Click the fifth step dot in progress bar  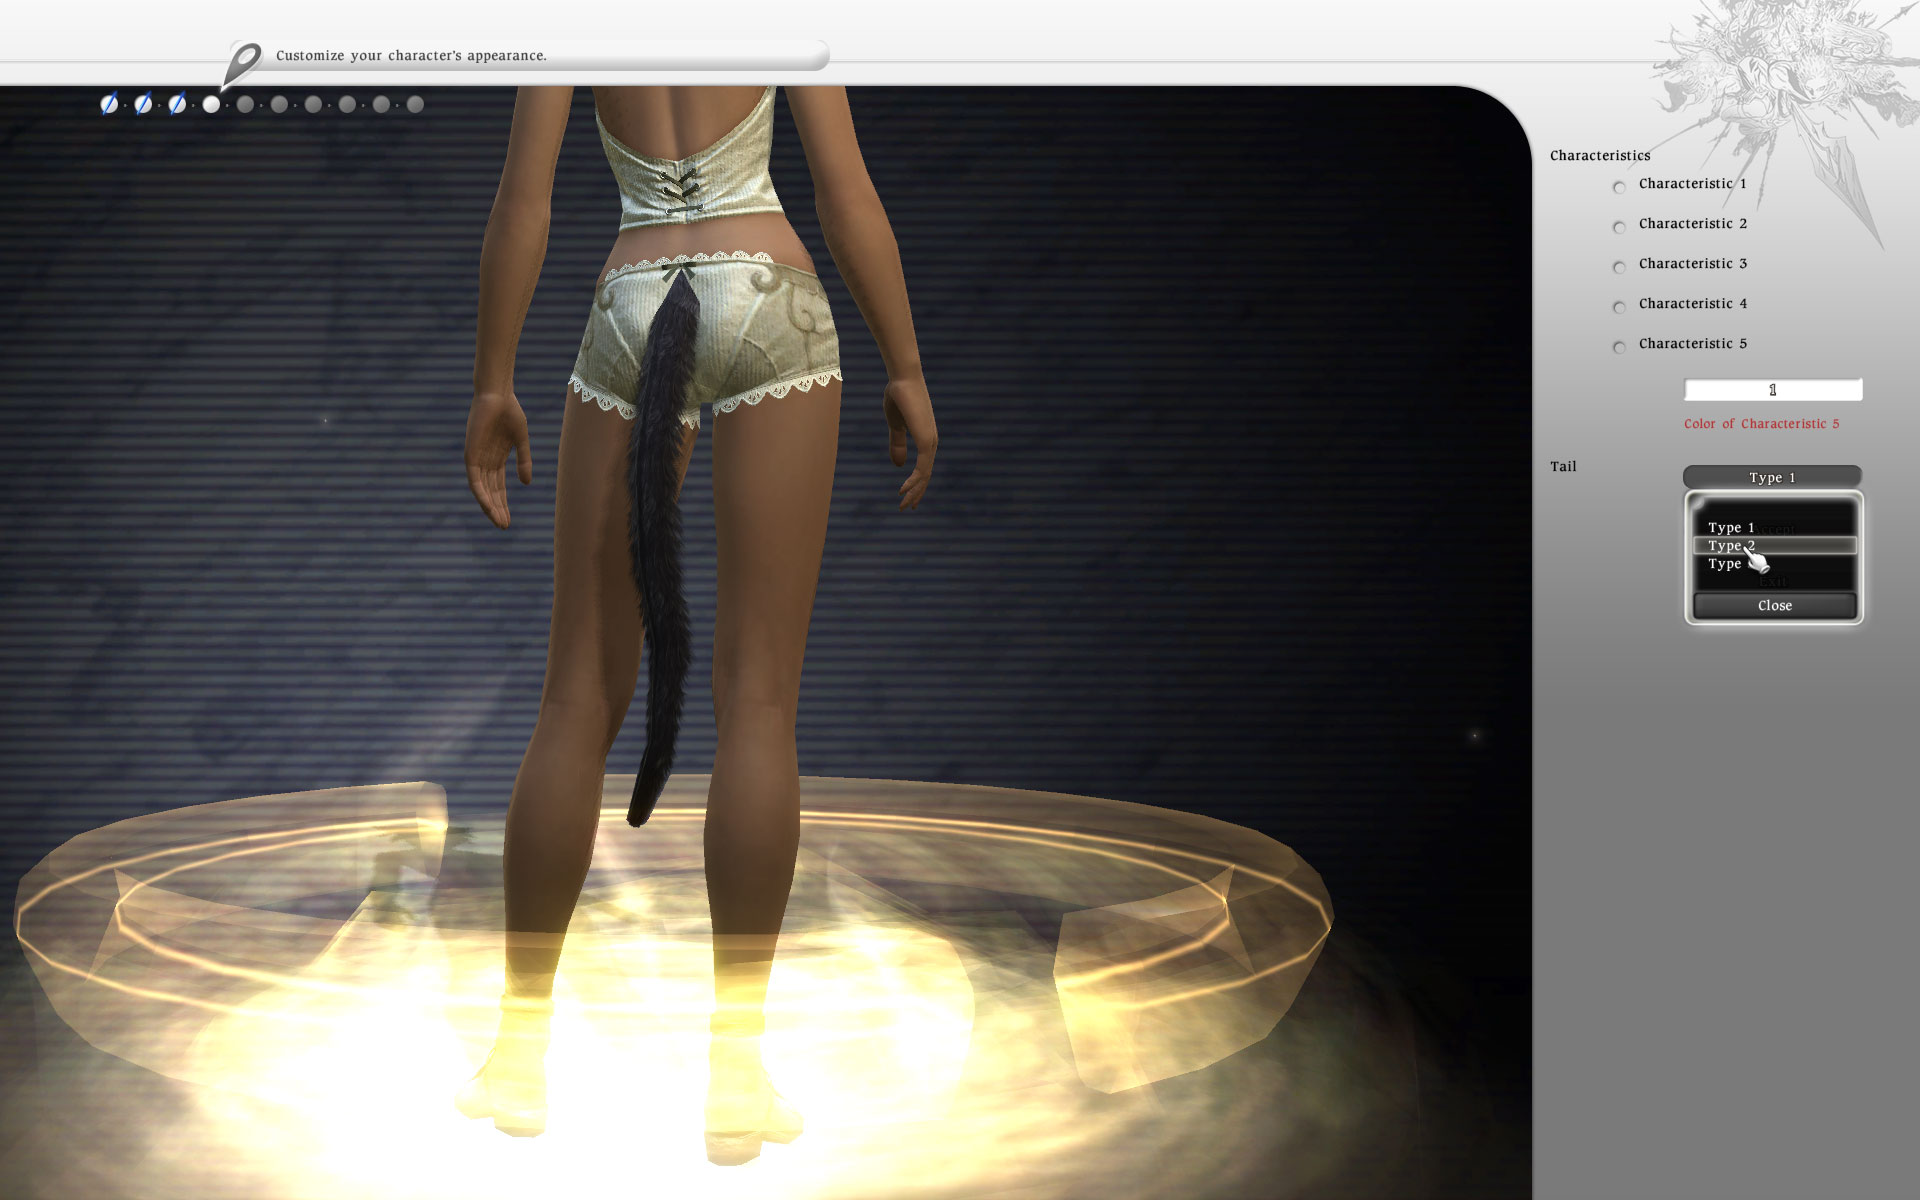coord(245,104)
